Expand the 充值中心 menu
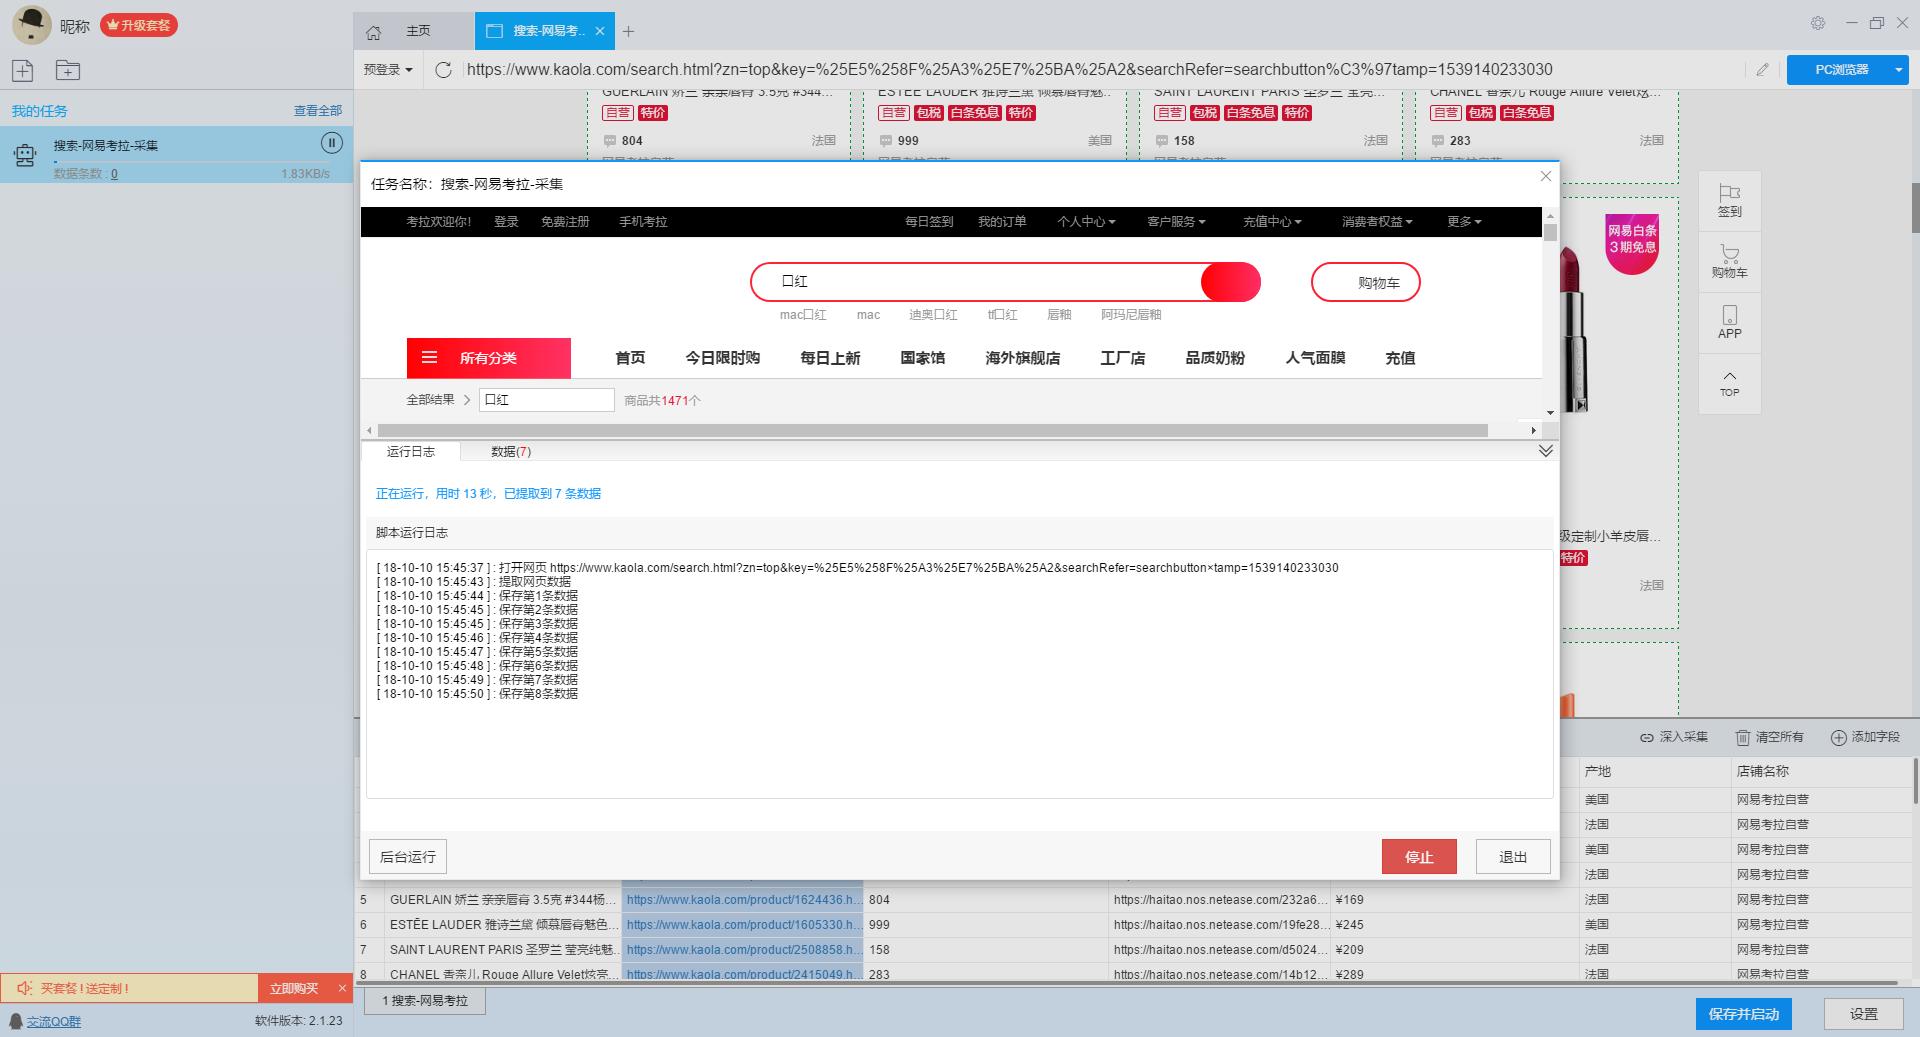Viewport: 1920px width, 1037px height. (1272, 222)
